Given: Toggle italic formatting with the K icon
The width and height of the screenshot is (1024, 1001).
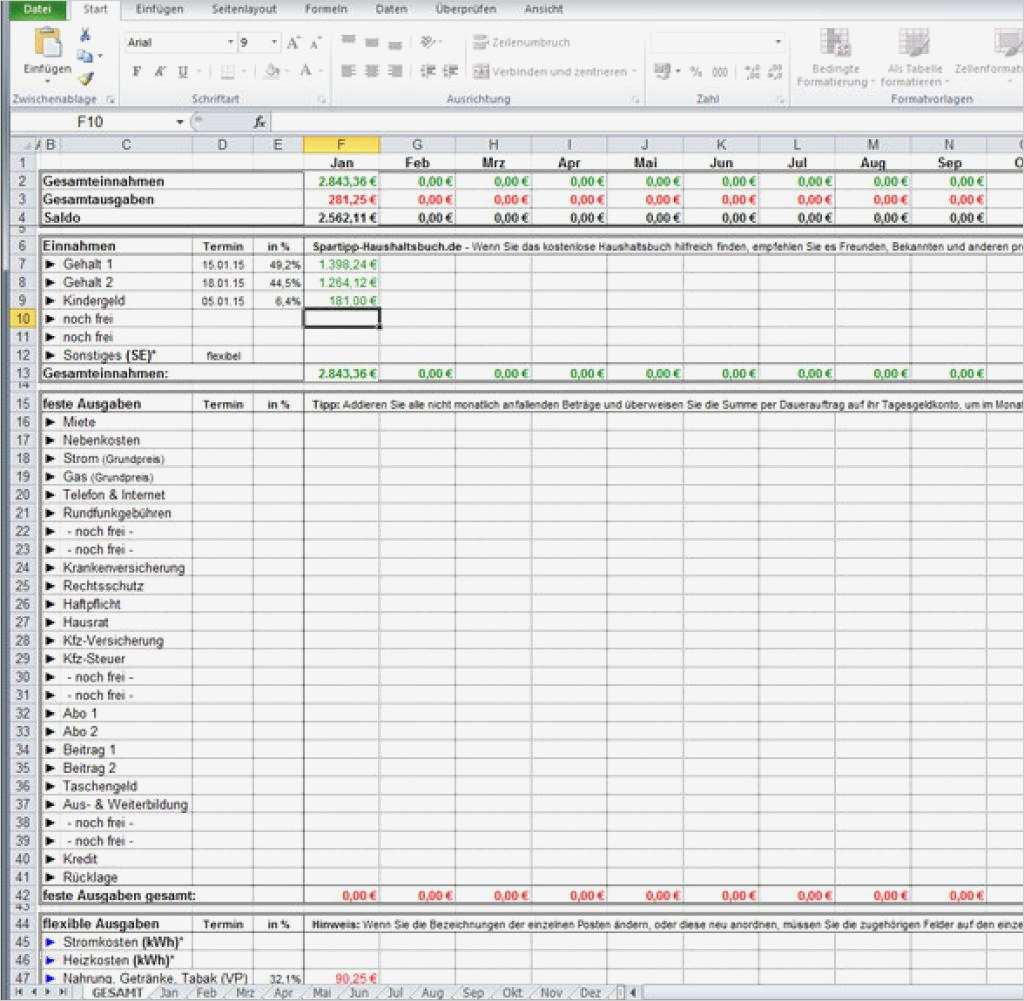Looking at the screenshot, I should point(158,71).
